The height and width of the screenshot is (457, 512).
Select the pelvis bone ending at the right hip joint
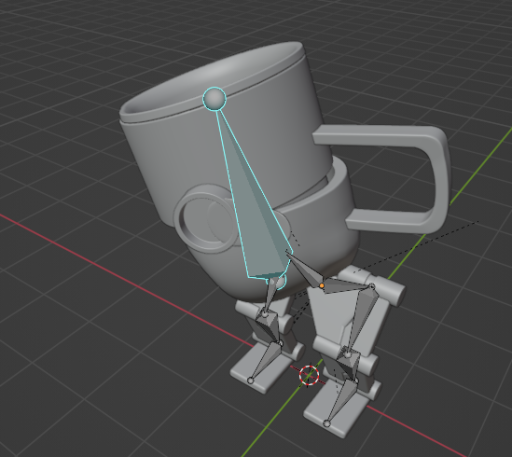click(347, 287)
